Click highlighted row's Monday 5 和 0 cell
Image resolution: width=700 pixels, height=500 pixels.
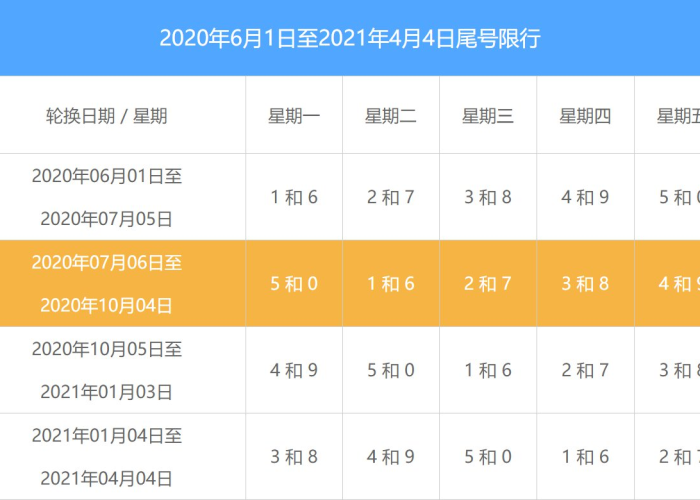click(x=294, y=284)
